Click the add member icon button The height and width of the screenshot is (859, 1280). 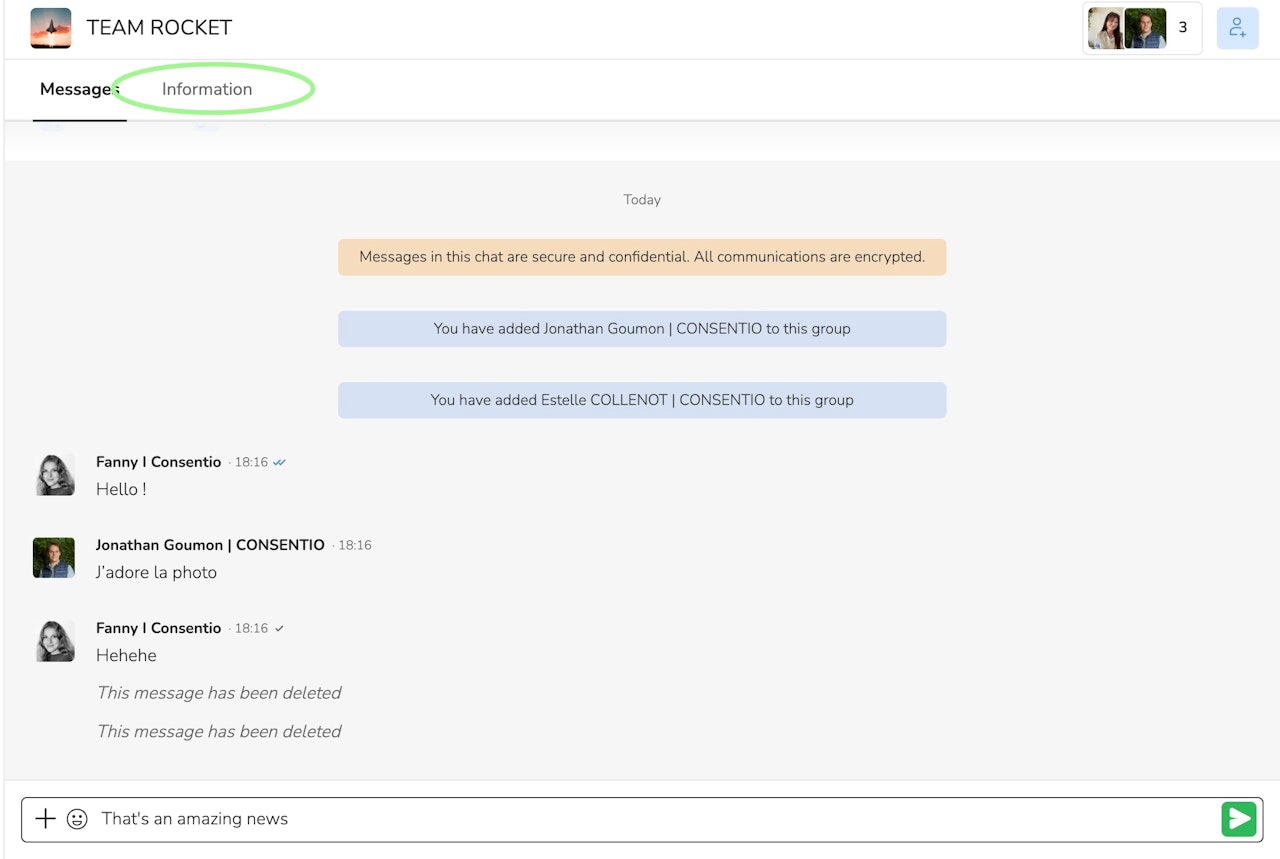coord(1237,28)
